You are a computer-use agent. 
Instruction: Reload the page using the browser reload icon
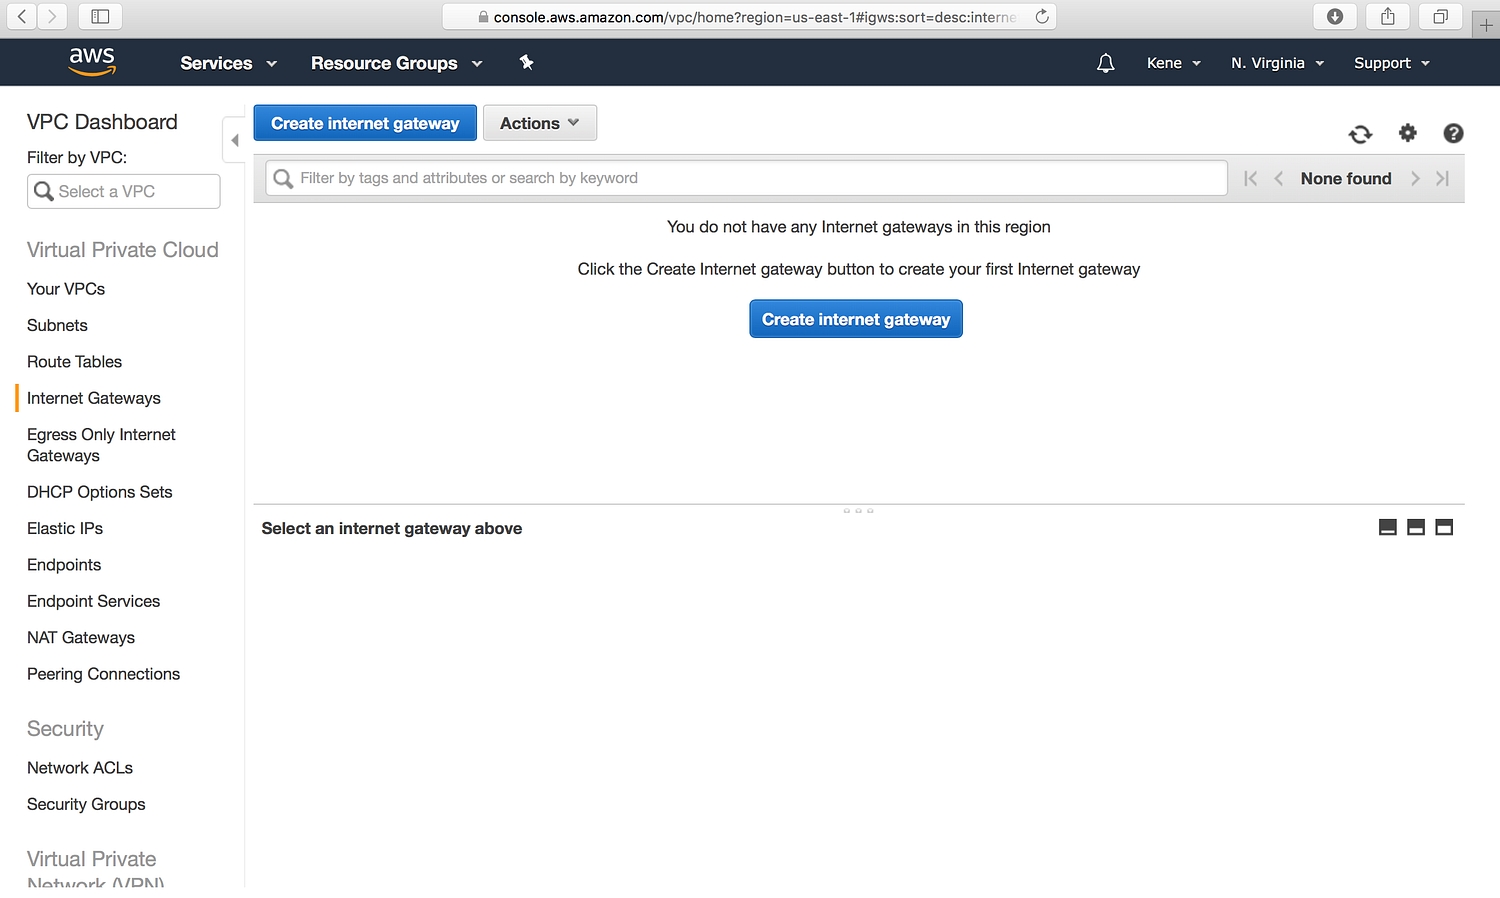click(x=1041, y=16)
